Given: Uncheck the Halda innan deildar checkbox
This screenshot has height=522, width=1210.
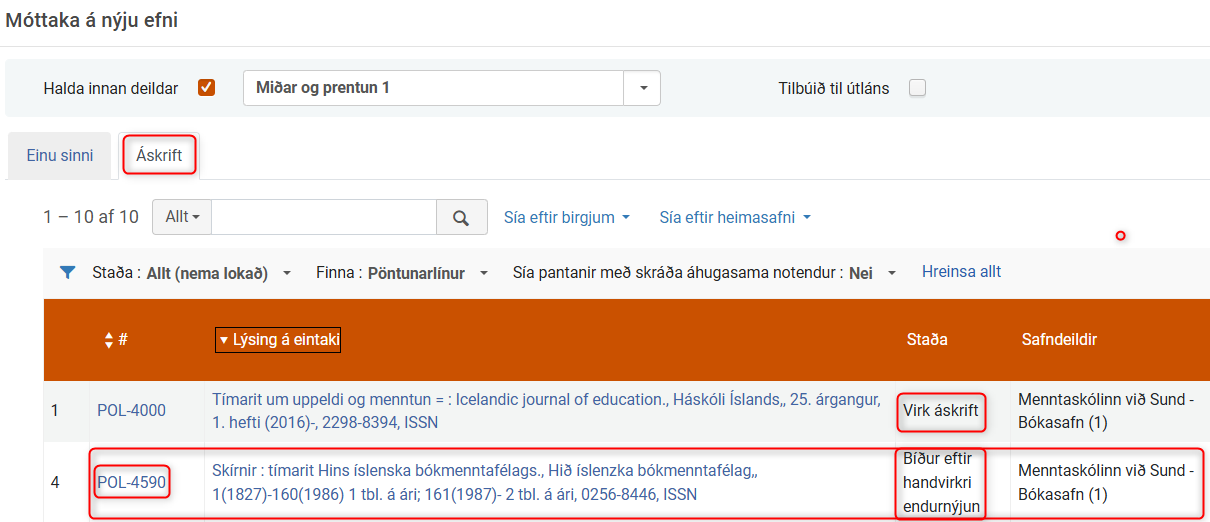Looking at the screenshot, I should tap(207, 88).
